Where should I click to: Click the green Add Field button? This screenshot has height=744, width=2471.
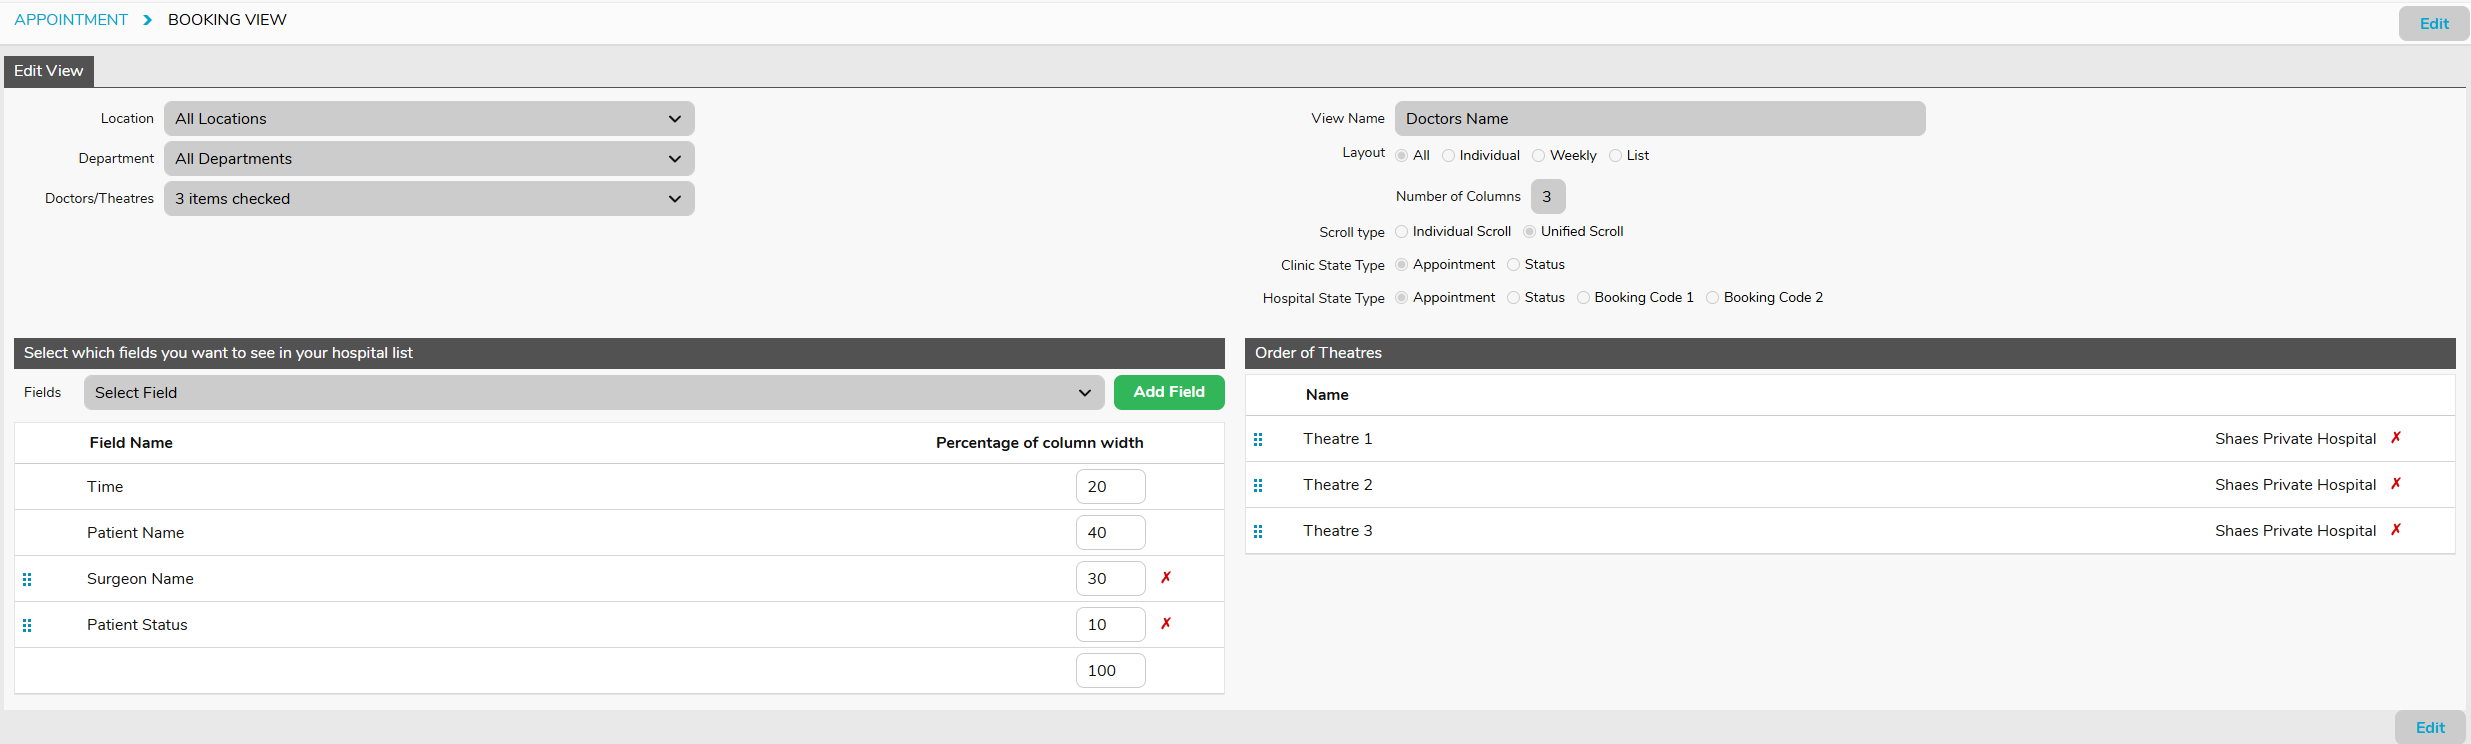(x=1168, y=392)
